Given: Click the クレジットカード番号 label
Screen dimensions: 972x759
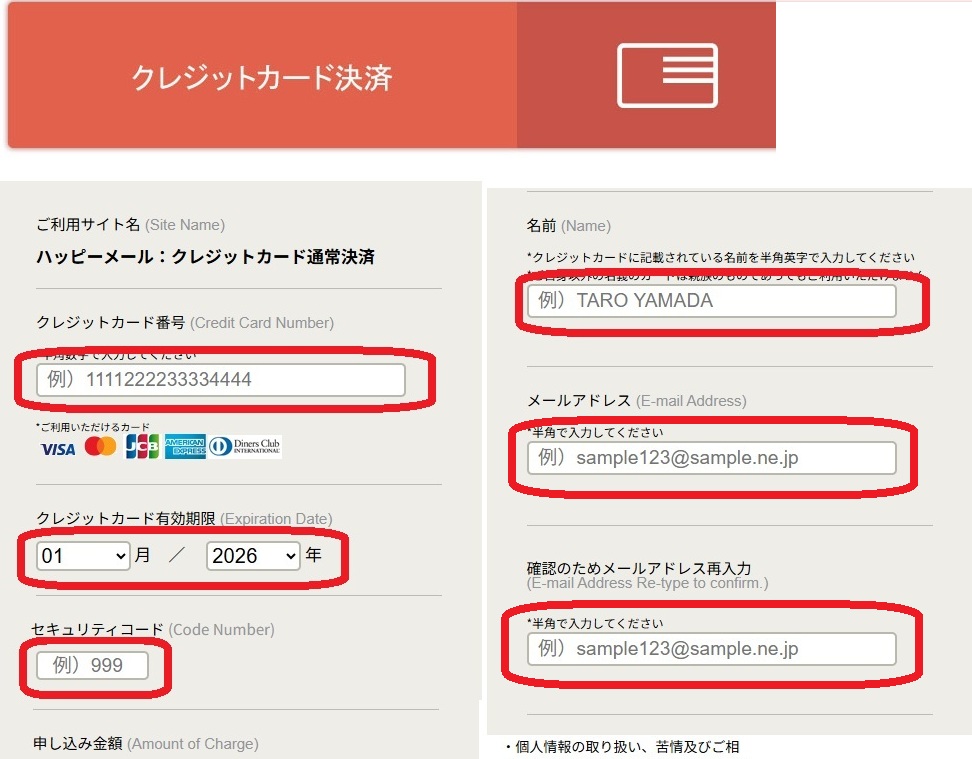Looking at the screenshot, I should point(111,322).
